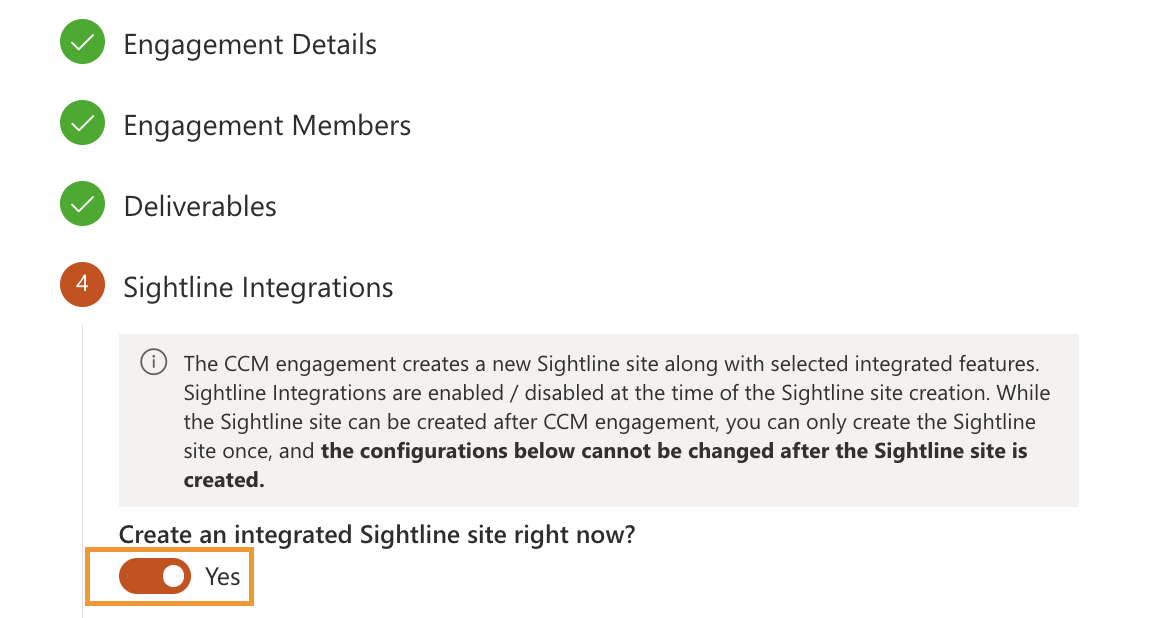This screenshot has height=618, width=1158.
Task: Switch to the Deliverables step
Action: pos(199,206)
